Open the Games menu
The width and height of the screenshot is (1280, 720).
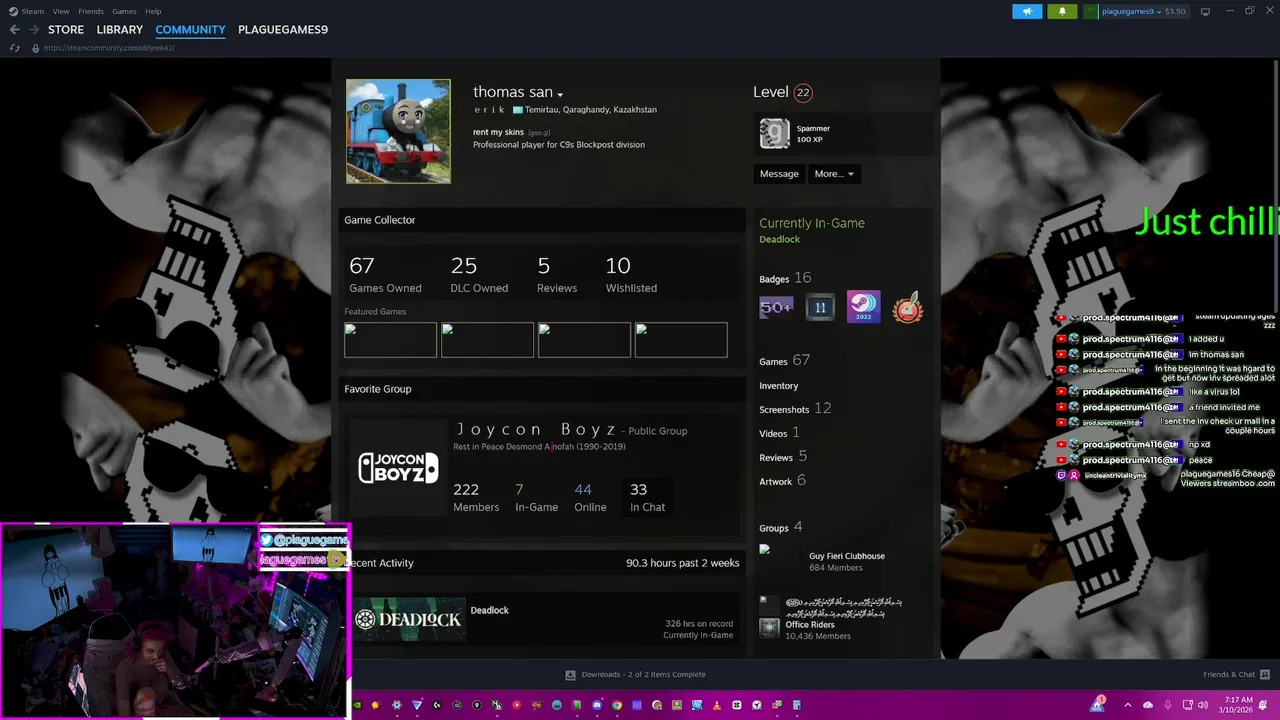pyautogui.click(x=124, y=11)
